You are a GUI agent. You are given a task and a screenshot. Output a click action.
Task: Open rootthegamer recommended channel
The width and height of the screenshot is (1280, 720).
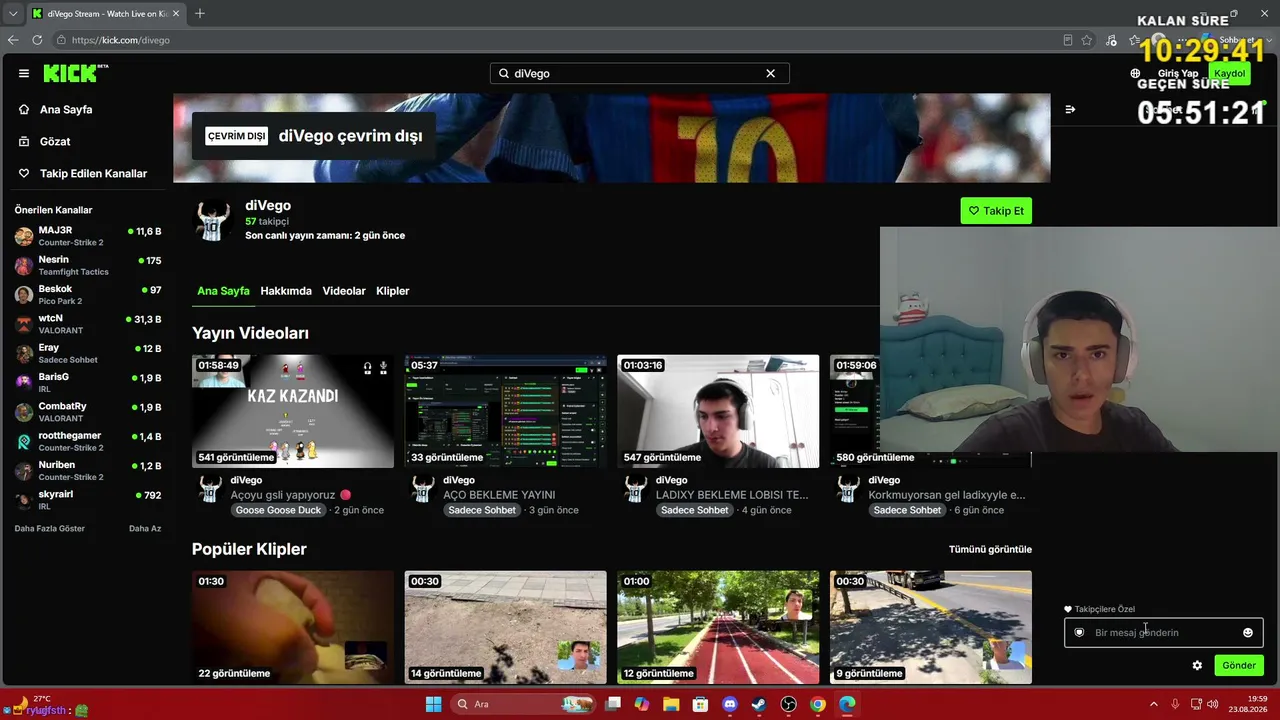pyautogui.click(x=88, y=441)
